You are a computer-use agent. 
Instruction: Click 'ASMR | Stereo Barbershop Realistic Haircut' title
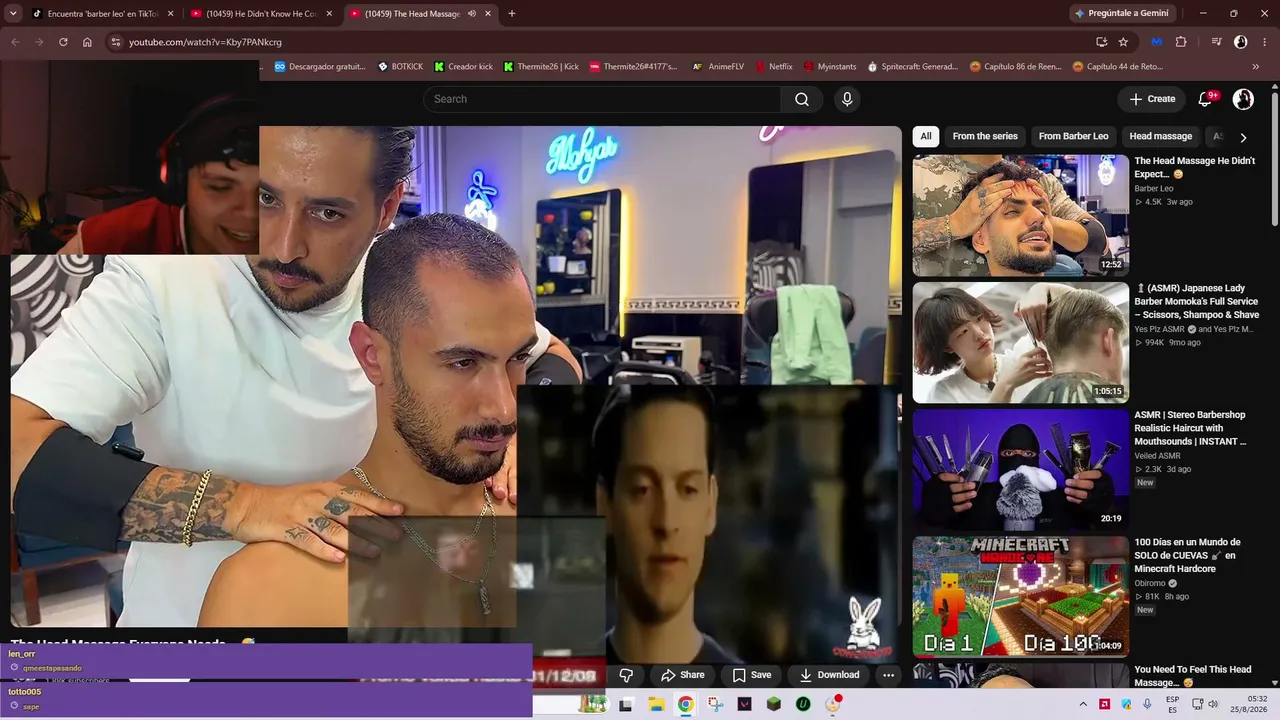tap(1190, 428)
